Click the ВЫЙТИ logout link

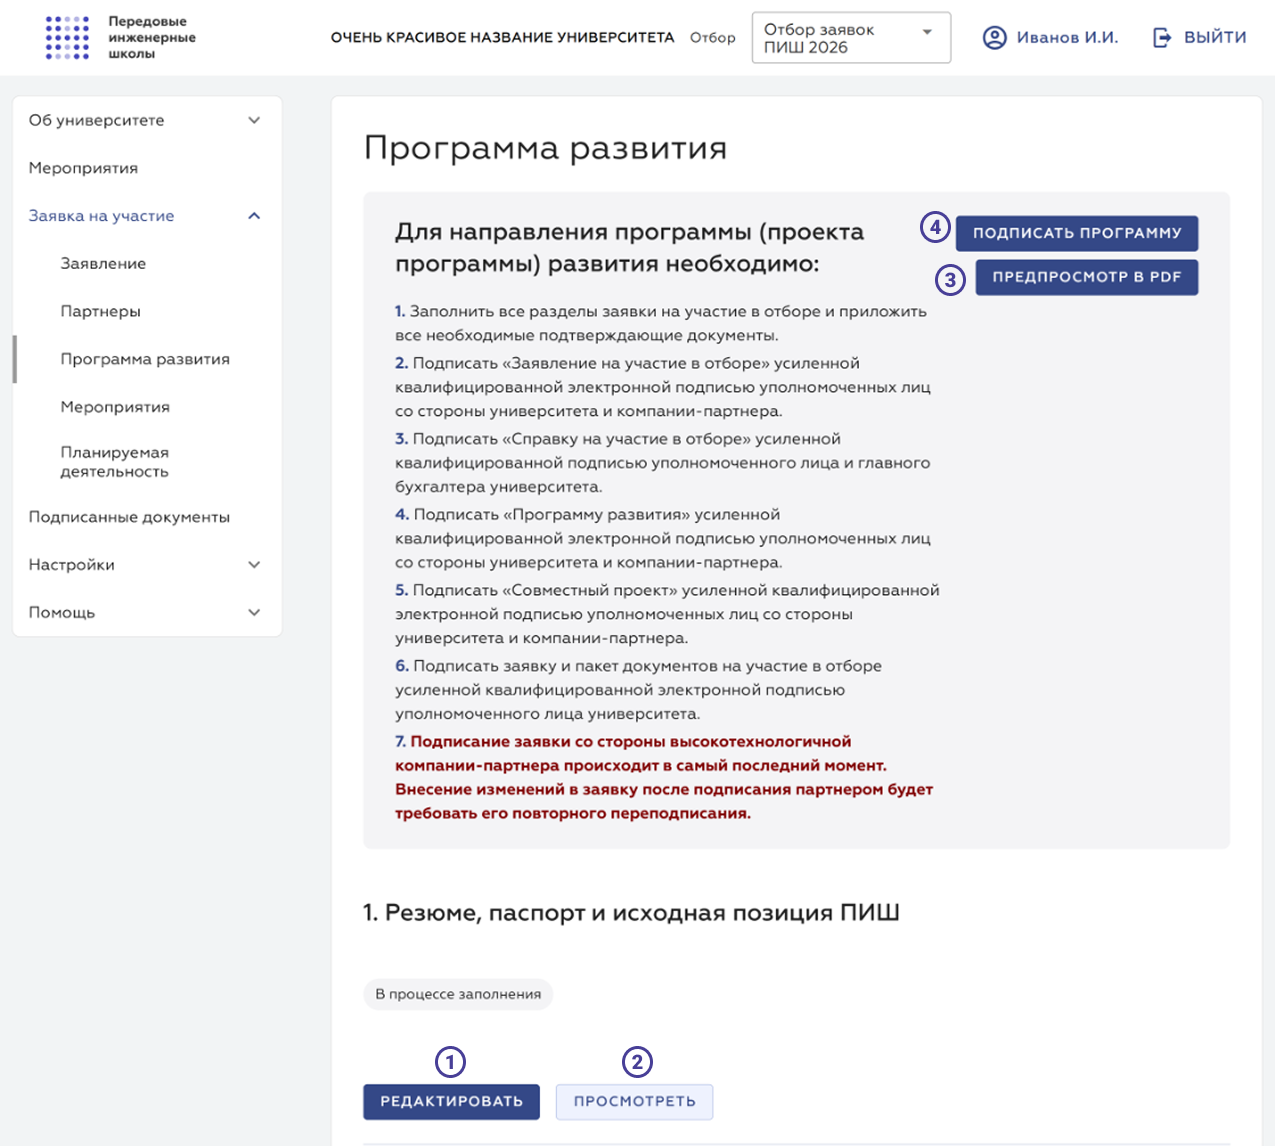pyautogui.click(x=1215, y=38)
